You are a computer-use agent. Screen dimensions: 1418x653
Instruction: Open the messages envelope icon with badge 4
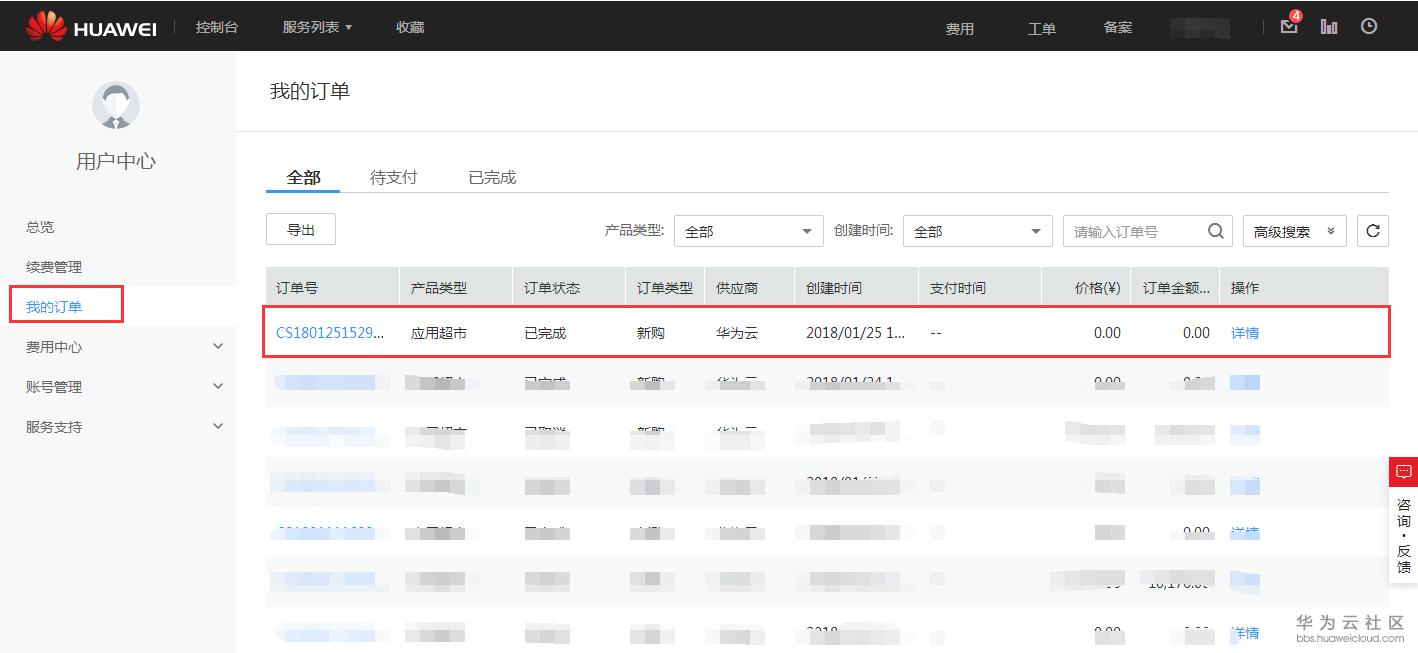(1288, 26)
